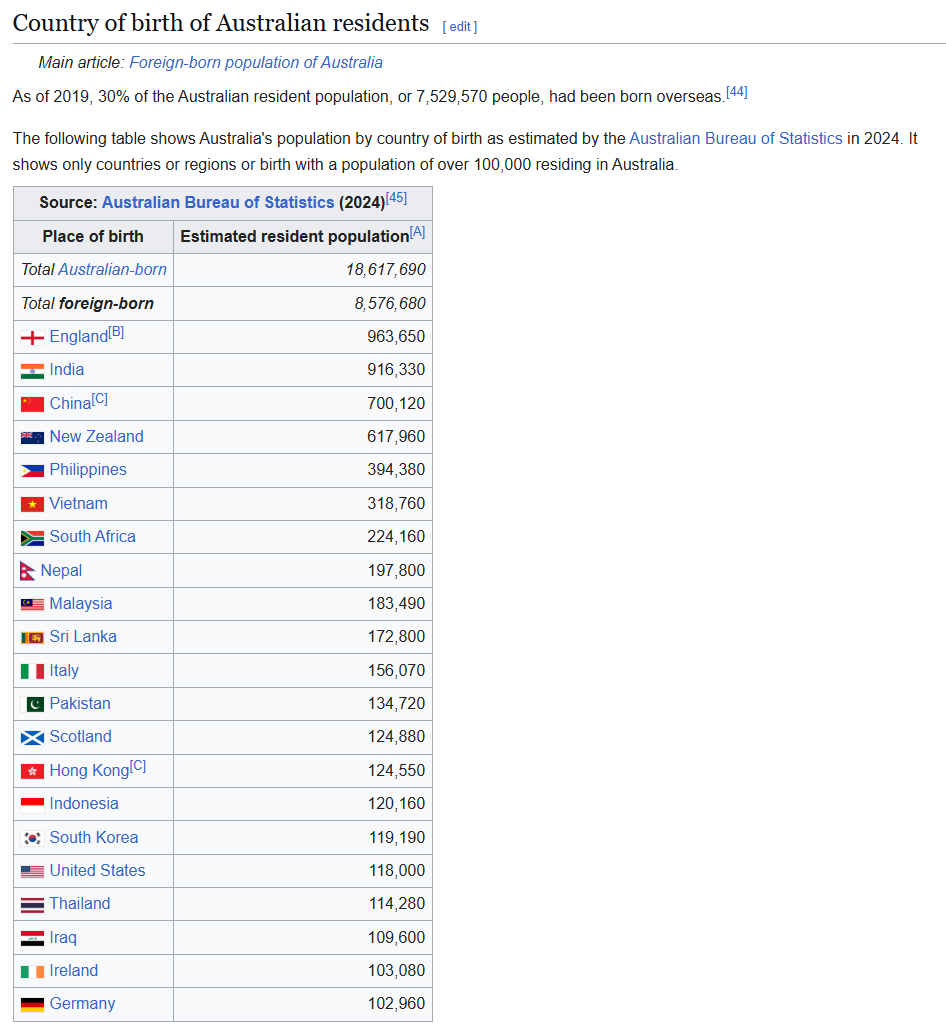Click the Pakistan flag icon
Image resolution: width=946 pixels, height=1032 pixels.
tap(32, 704)
